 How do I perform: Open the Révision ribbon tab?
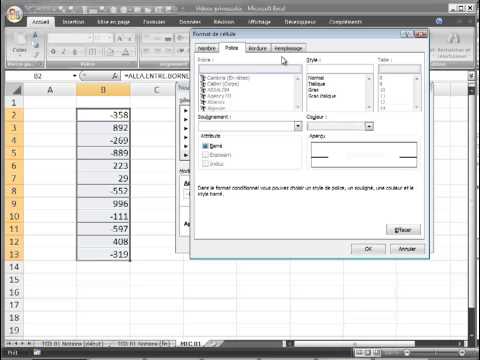coord(224,22)
